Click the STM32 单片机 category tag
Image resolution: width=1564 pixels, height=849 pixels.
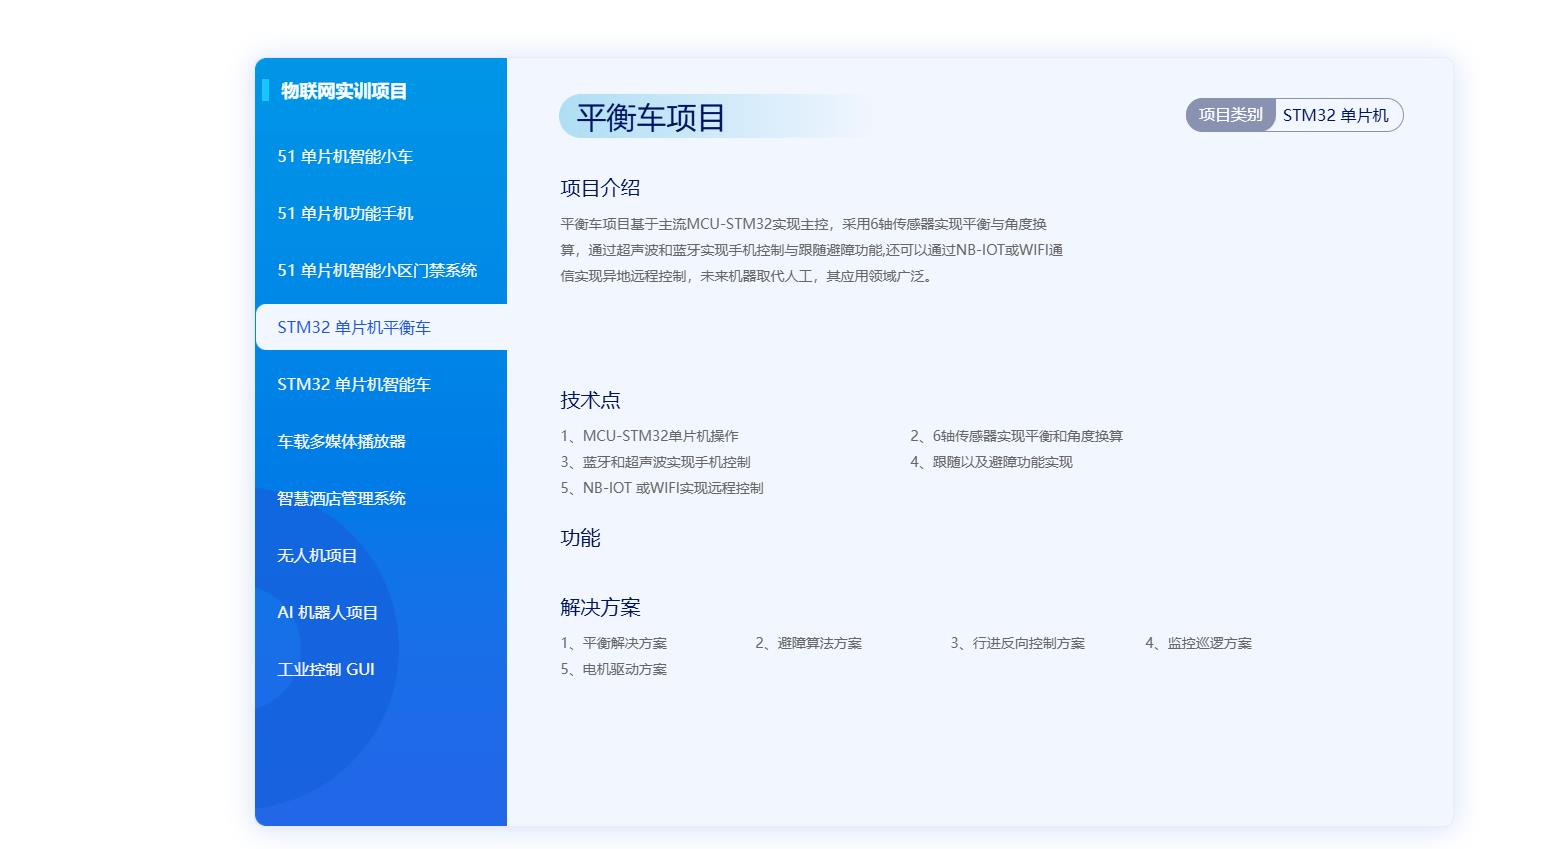click(x=1335, y=115)
